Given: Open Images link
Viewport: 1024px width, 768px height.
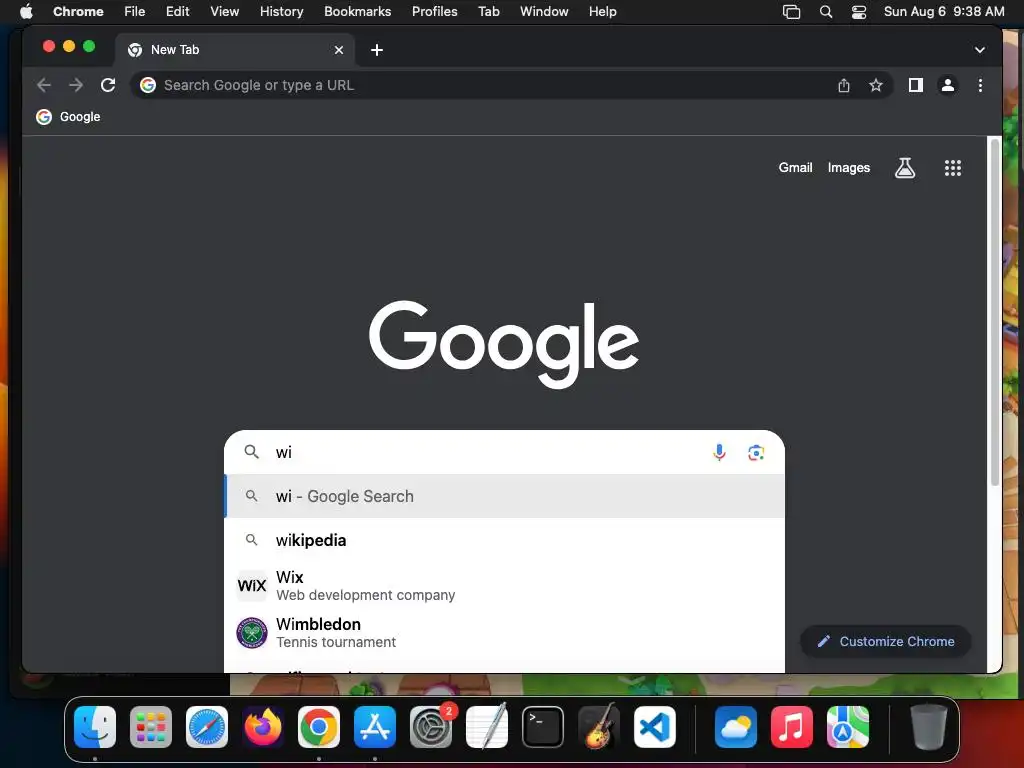Looking at the screenshot, I should coord(848,168).
